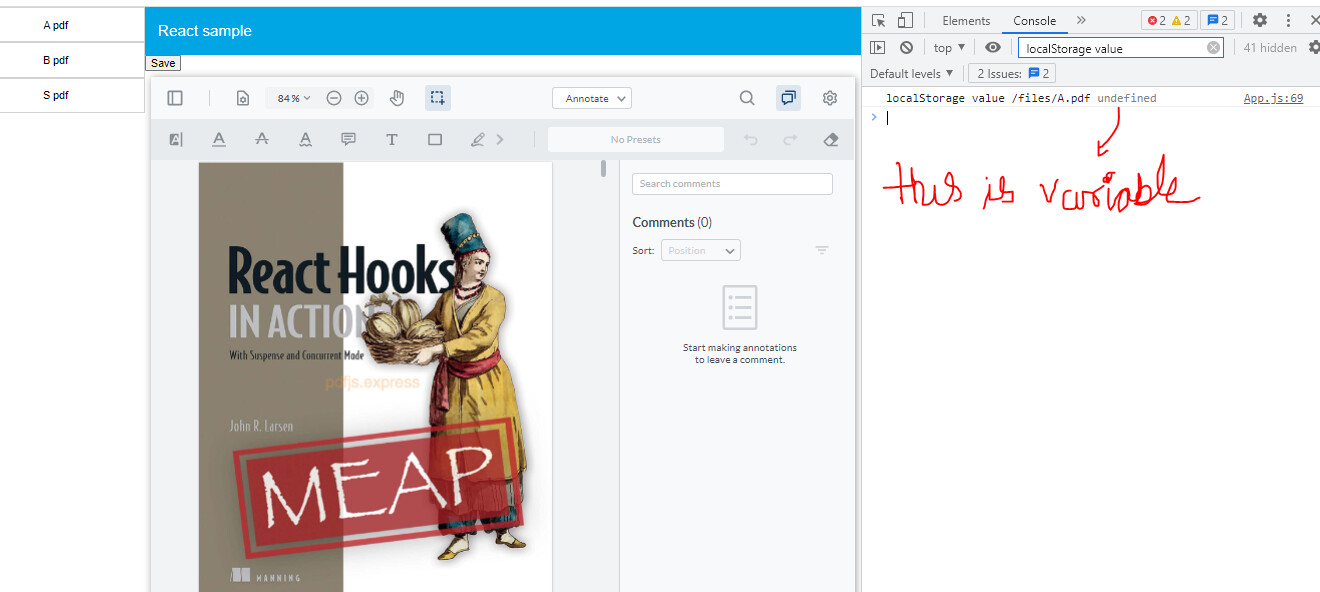1320x592 pixels.
Task: Expand more annotation tools chevron
Action: click(x=501, y=140)
